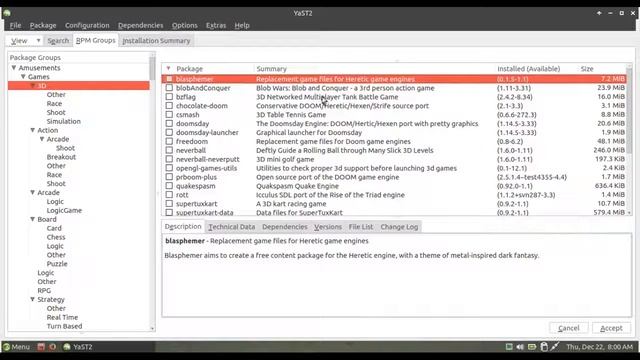Toggle the blobAndConquer package checkbox
The width and height of the screenshot is (640, 360).
coord(169,88)
